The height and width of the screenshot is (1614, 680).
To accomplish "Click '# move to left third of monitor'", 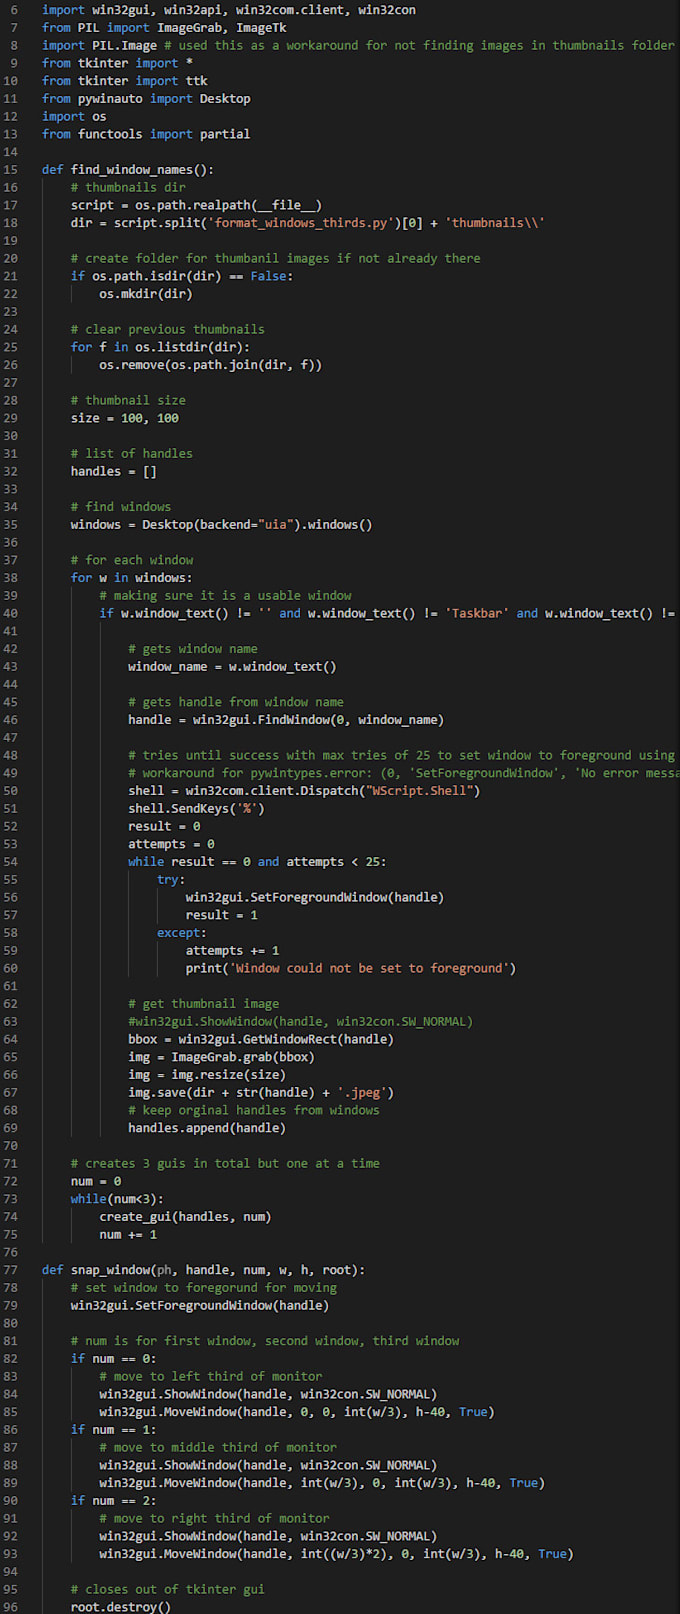I will 211,1377.
